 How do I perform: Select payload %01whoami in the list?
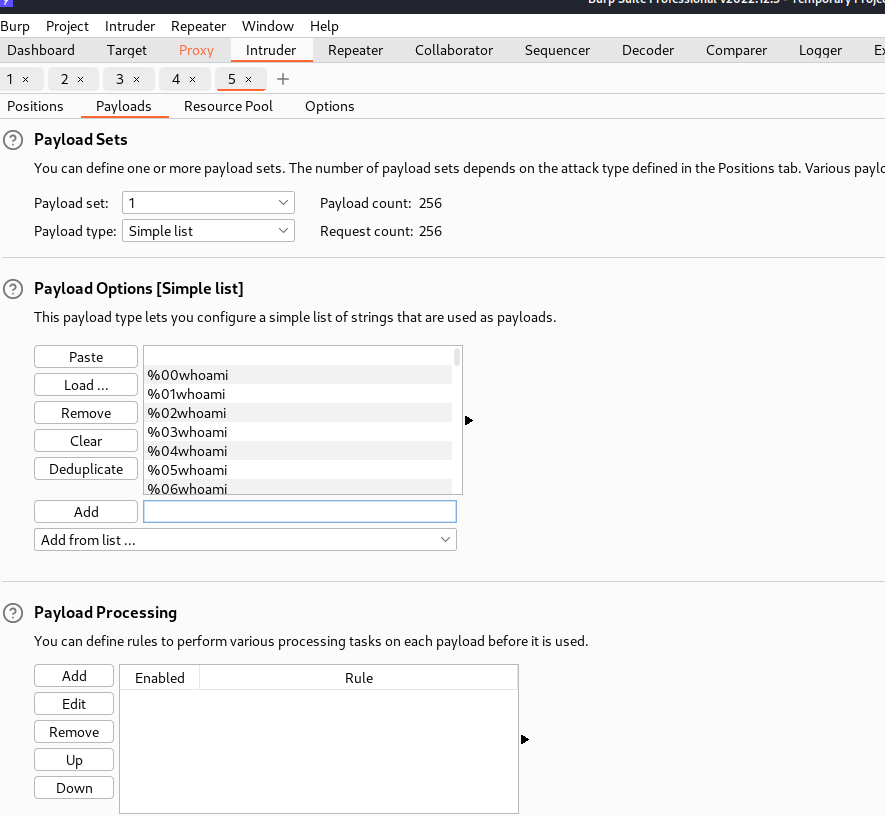click(x=298, y=394)
